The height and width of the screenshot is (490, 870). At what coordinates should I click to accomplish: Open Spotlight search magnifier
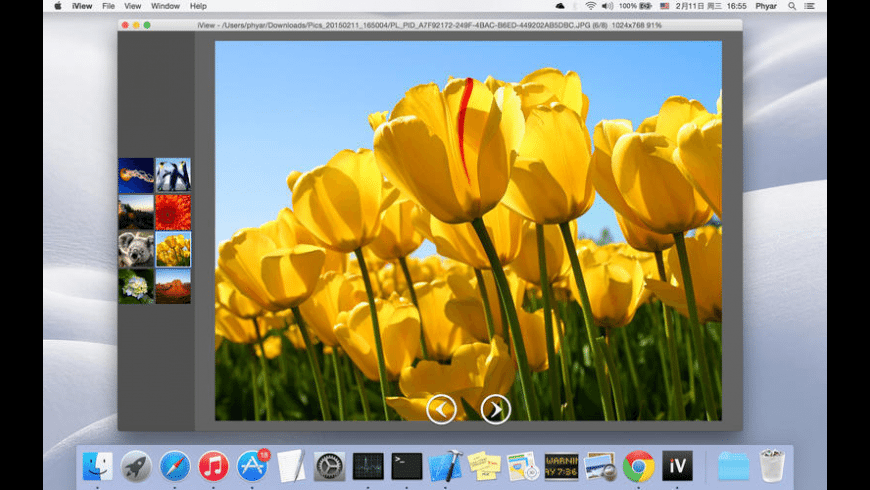pyautogui.click(x=792, y=6)
